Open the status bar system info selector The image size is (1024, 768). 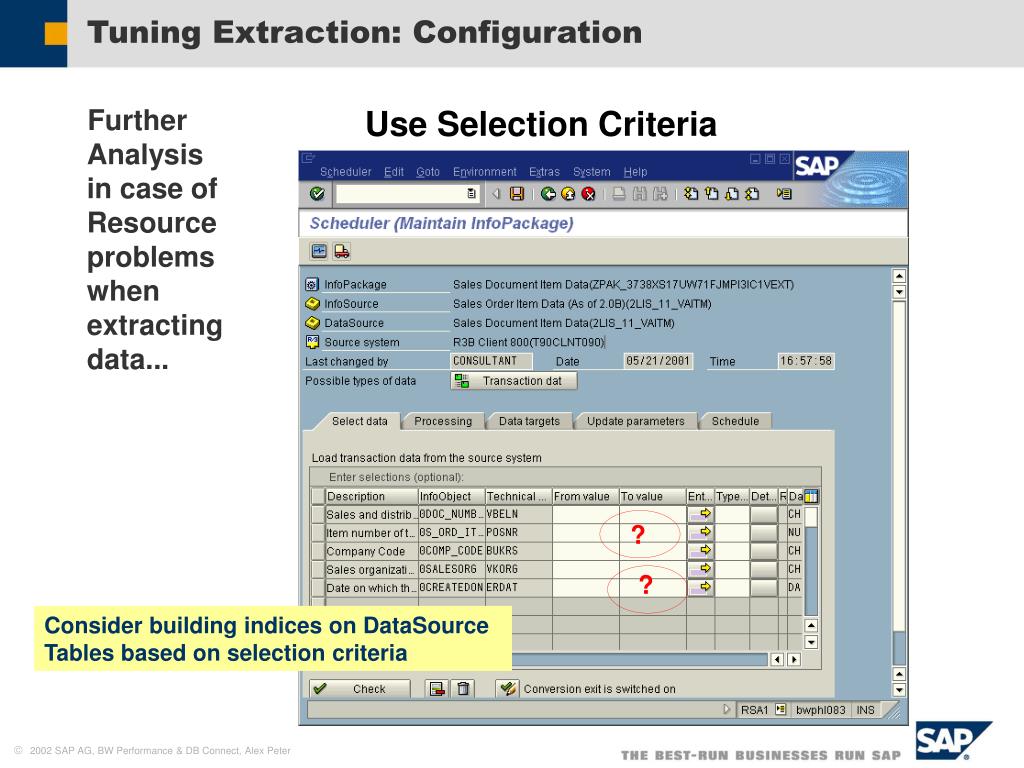tap(780, 709)
